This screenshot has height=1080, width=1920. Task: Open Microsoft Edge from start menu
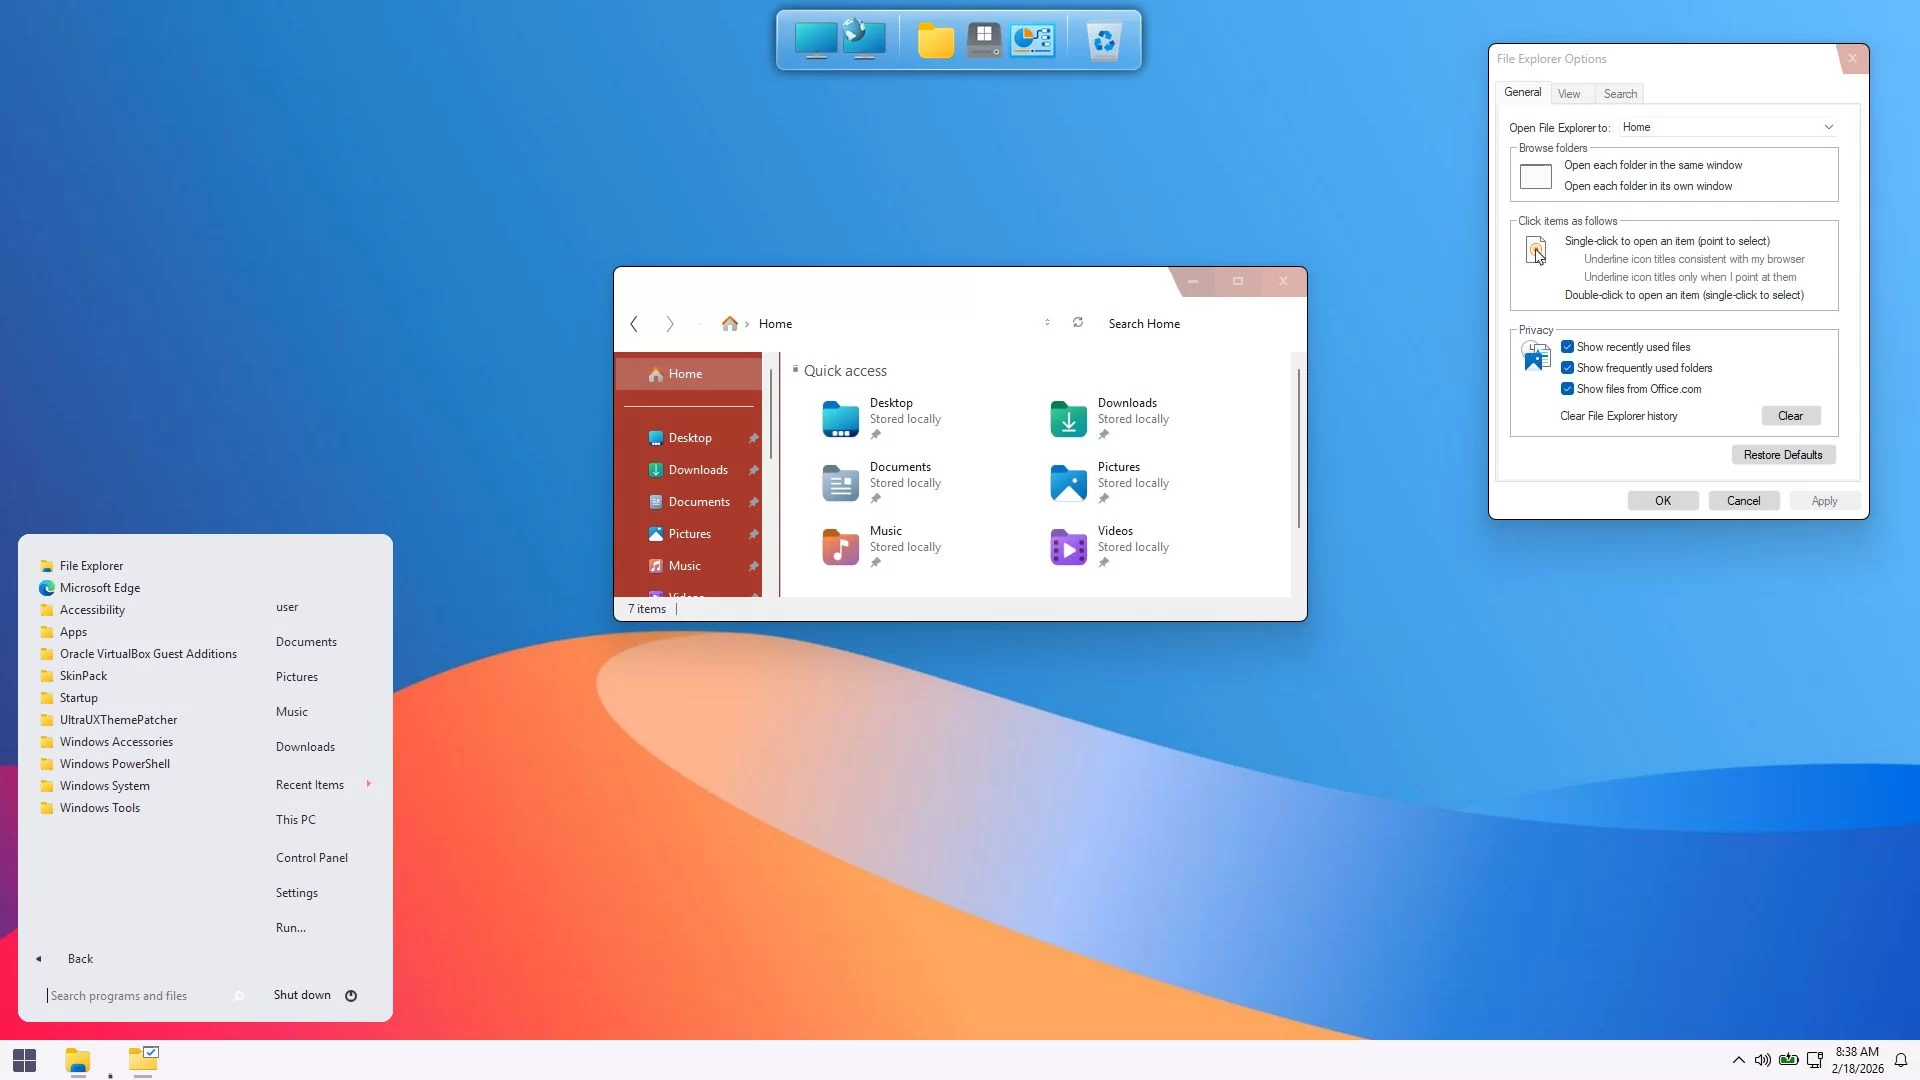point(99,588)
